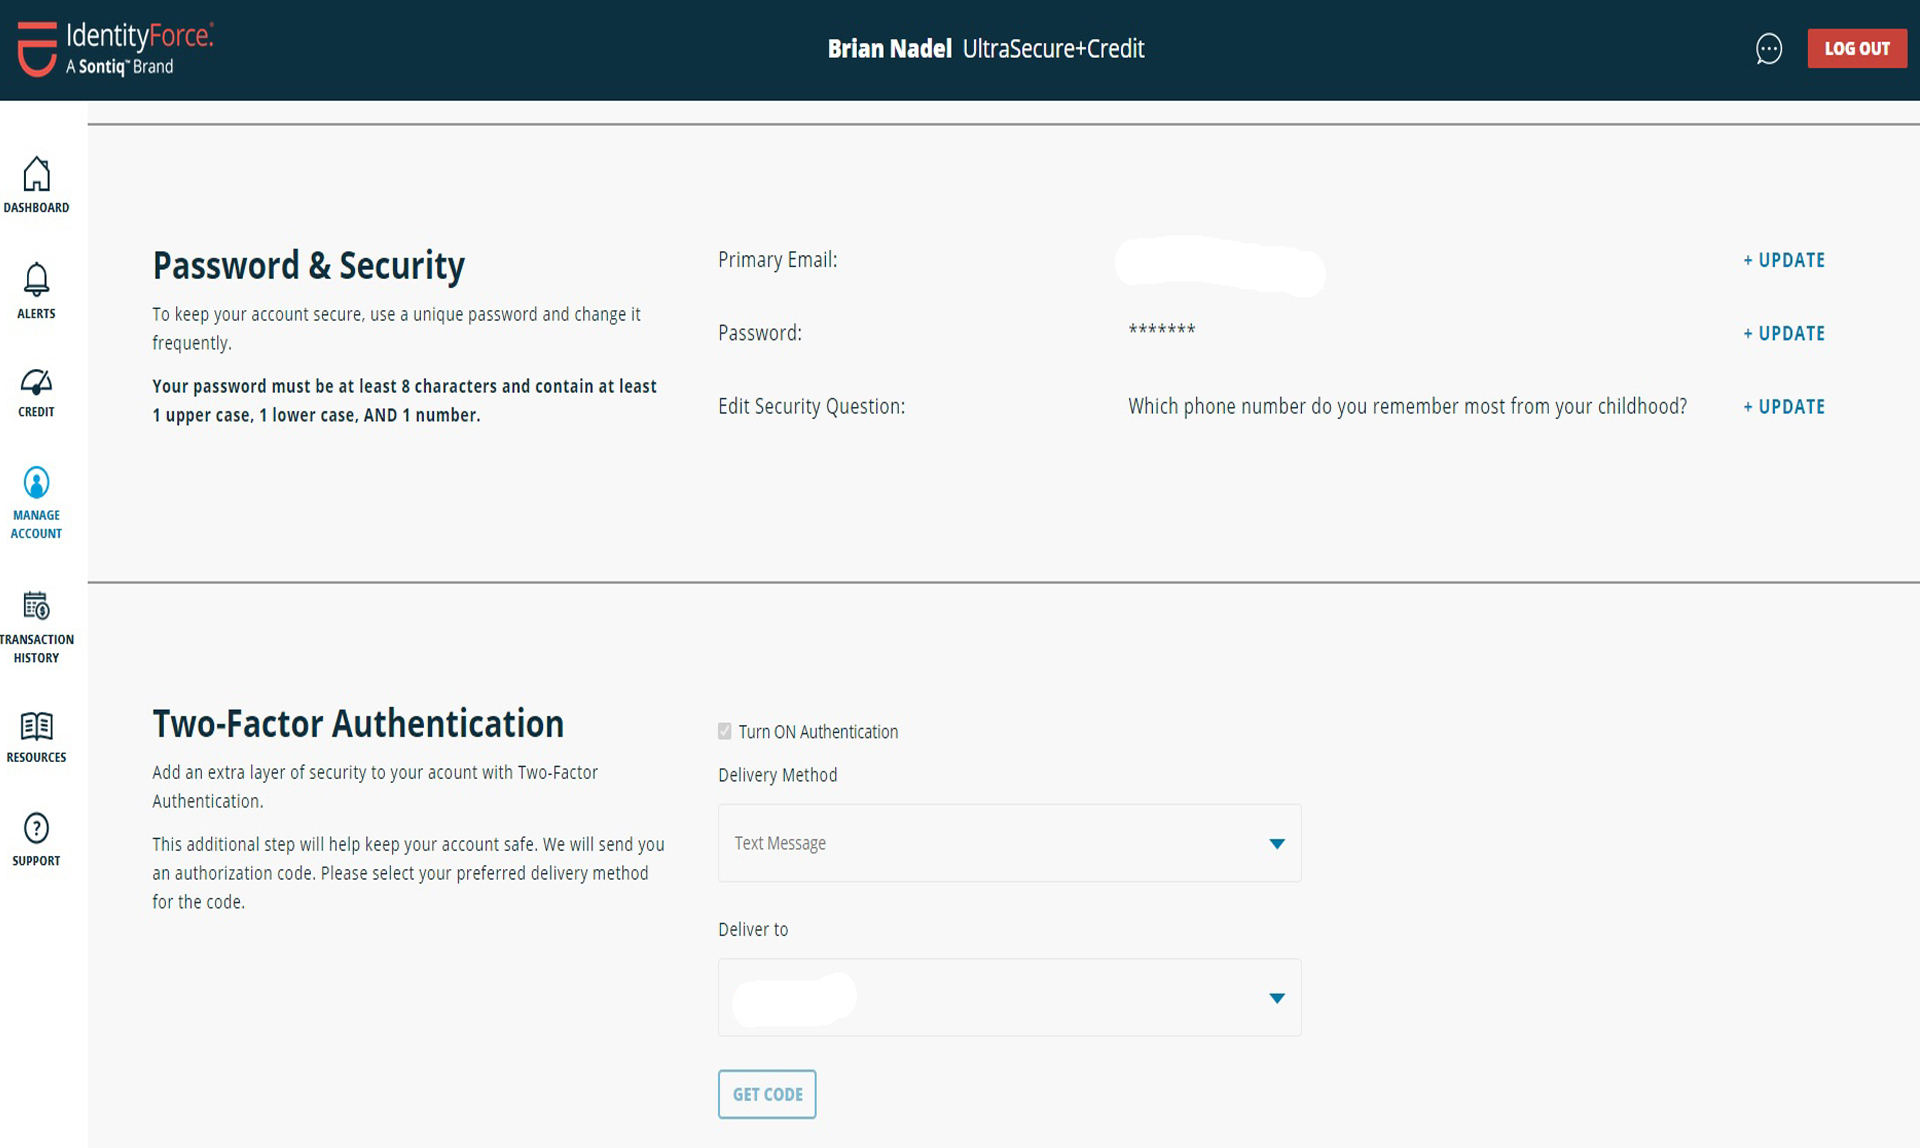Open the chat bubble icon in header
This screenshot has width=1920, height=1148.
1768,48
